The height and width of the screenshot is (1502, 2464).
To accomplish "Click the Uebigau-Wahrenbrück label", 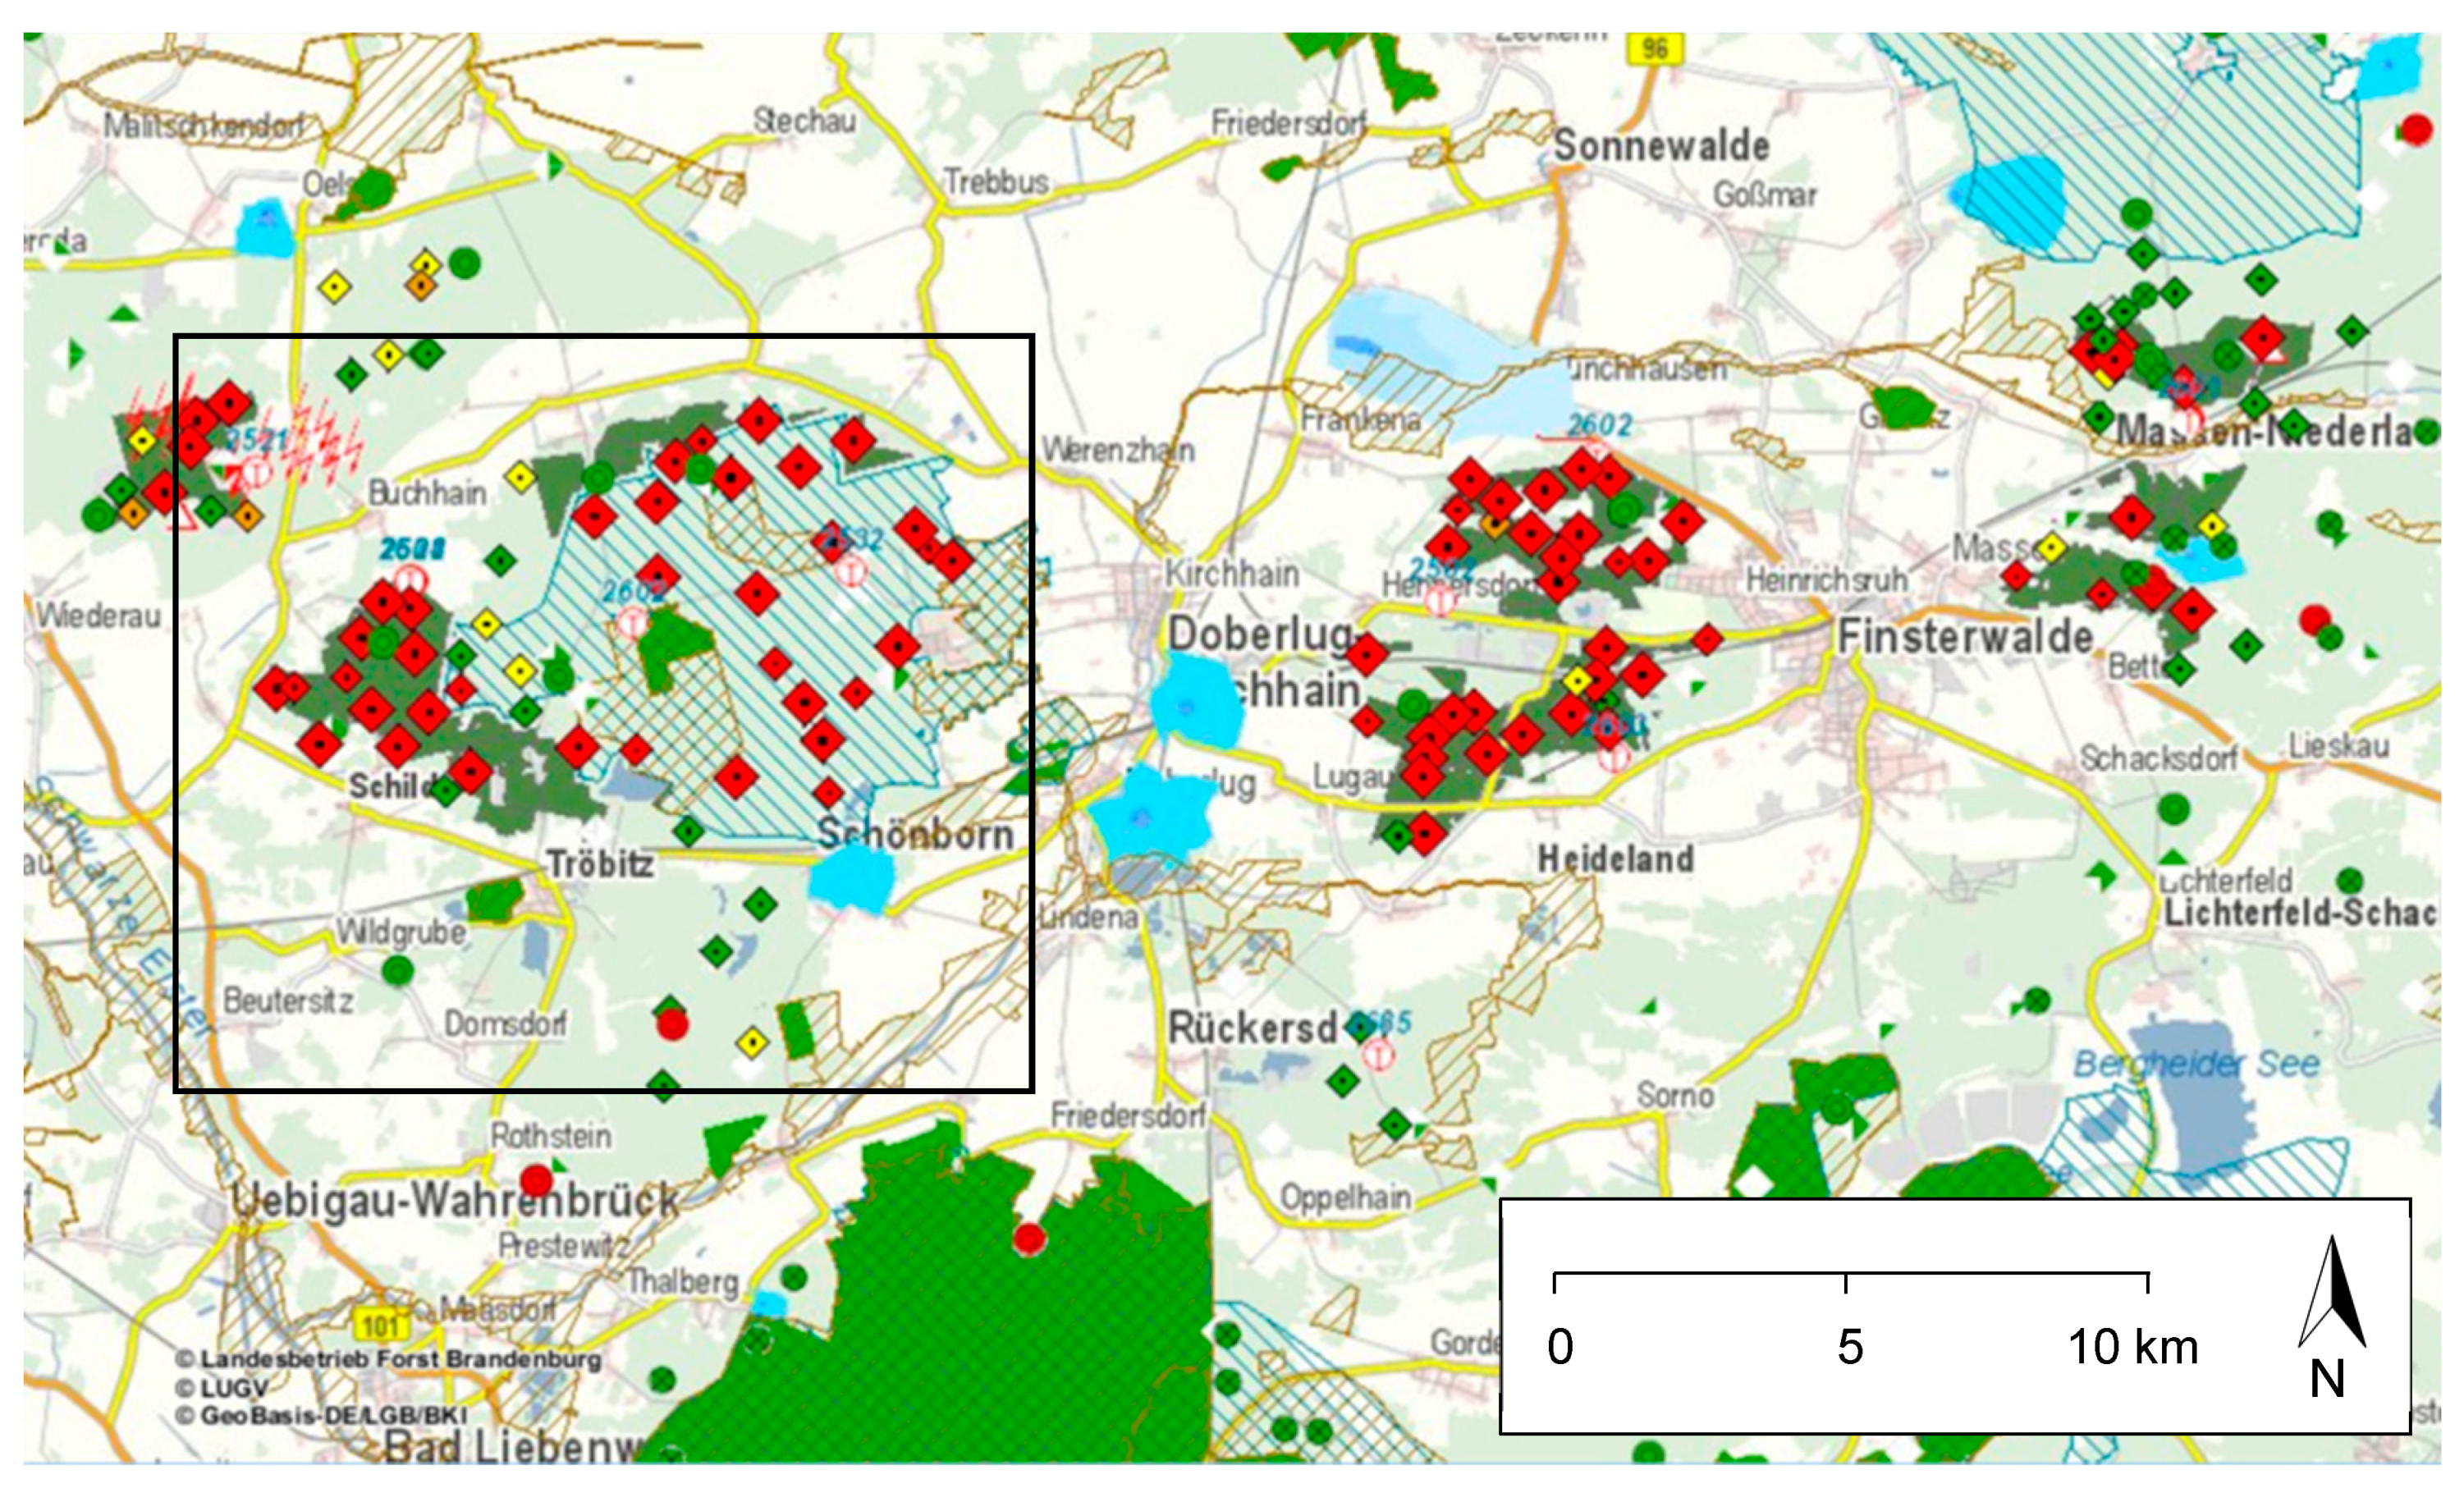I will pyautogui.click(x=455, y=1201).
